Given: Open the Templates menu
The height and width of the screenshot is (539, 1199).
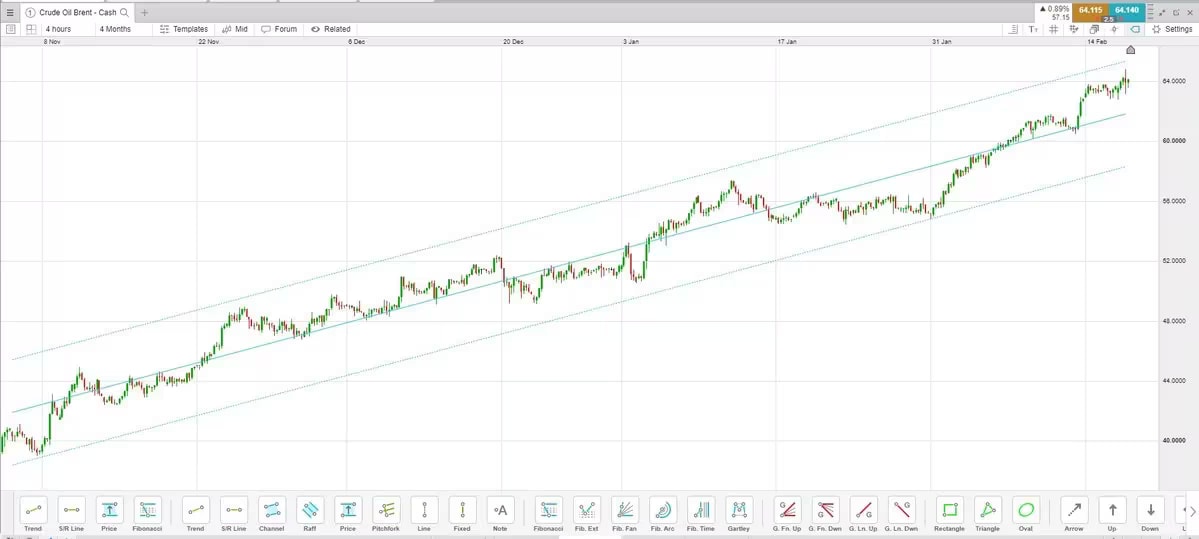Looking at the screenshot, I should (x=184, y=29).
